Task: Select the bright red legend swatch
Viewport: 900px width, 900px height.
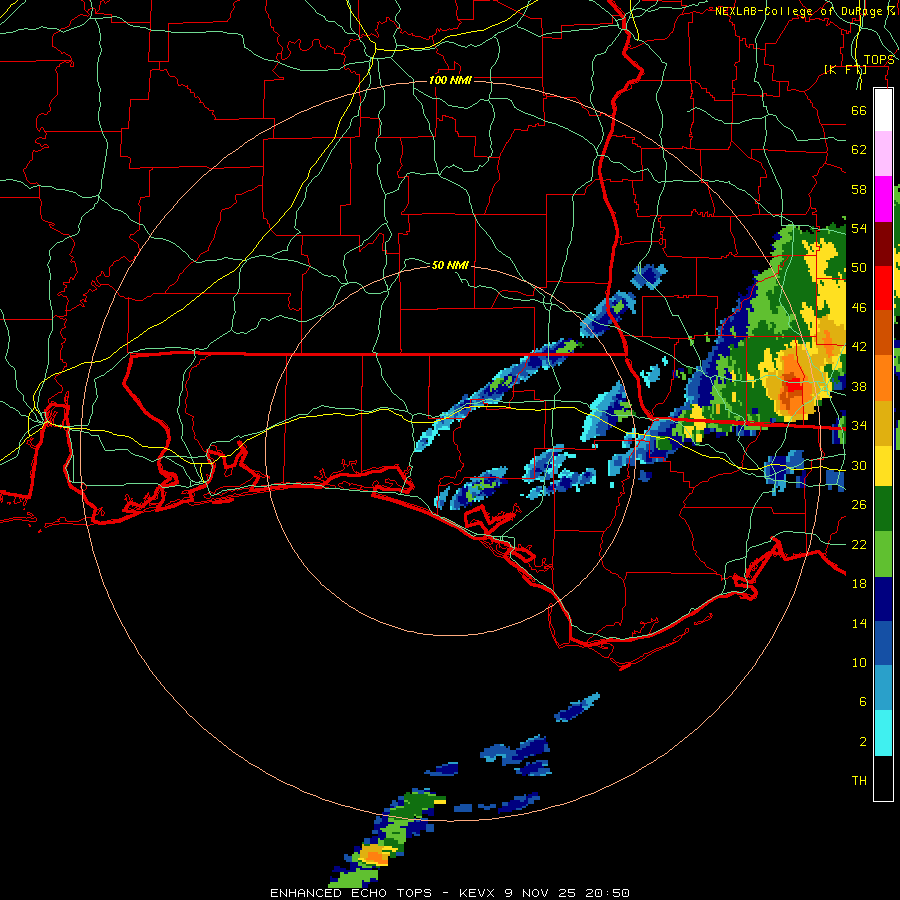Action: tap(883, 288)
